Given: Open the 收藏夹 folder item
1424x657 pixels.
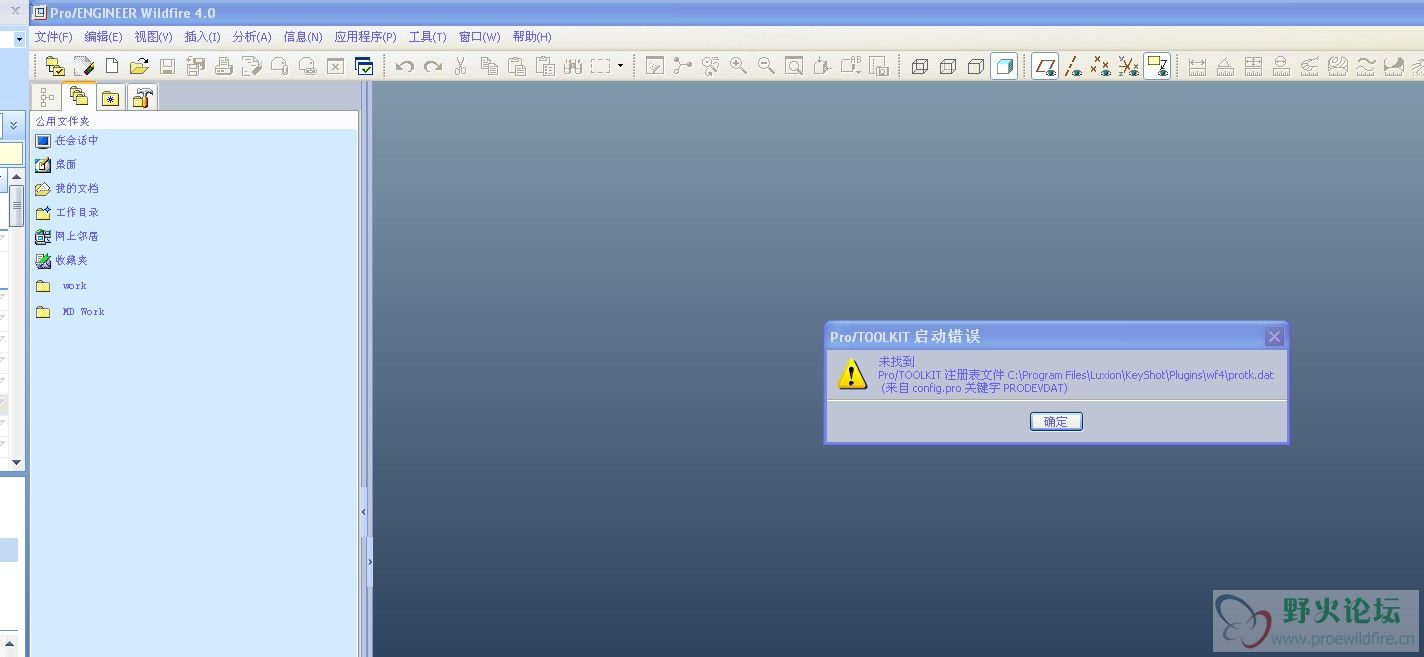Looking at the screenshot, I should [62, 261].
